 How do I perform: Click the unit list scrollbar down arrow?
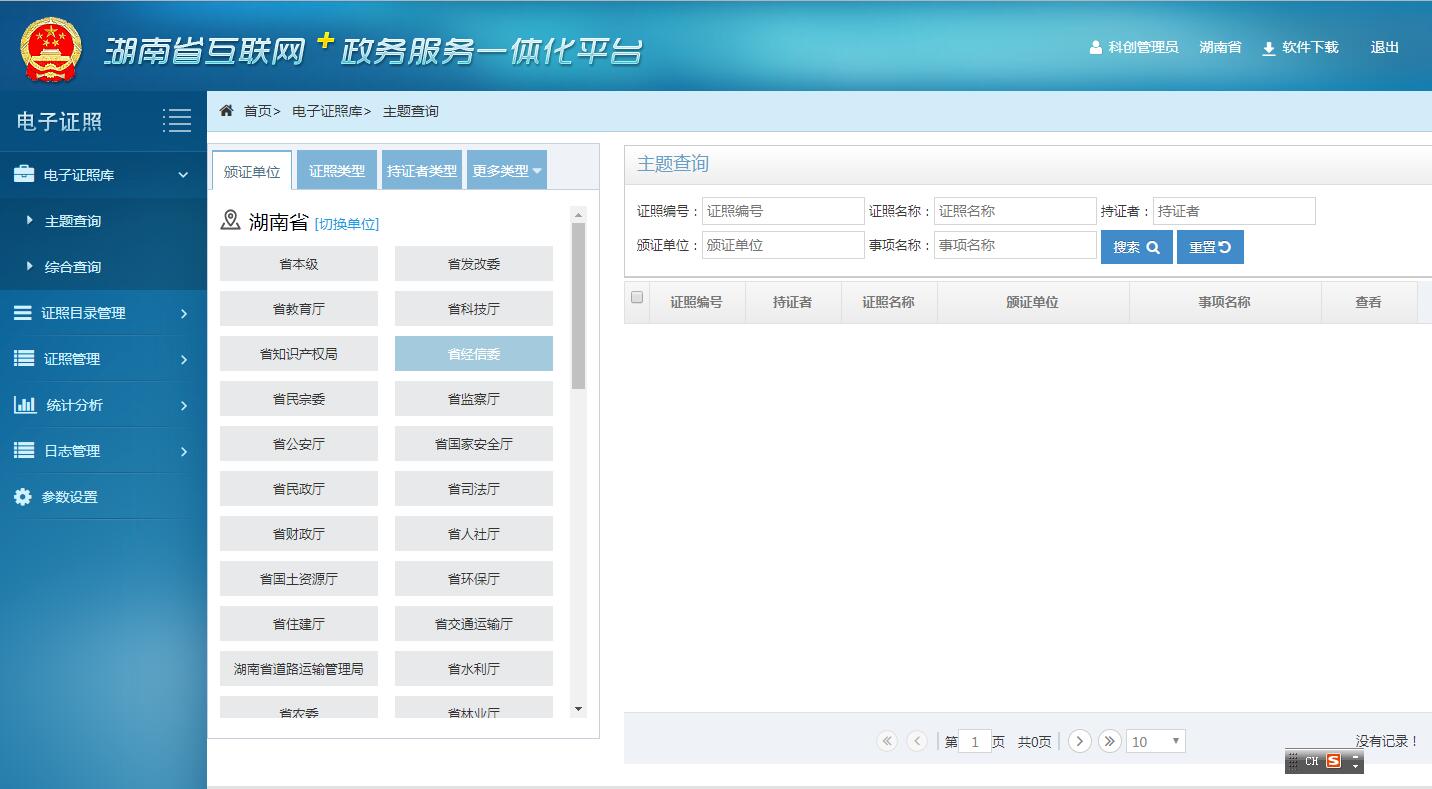pyautogui.click(x=578, y=709)
